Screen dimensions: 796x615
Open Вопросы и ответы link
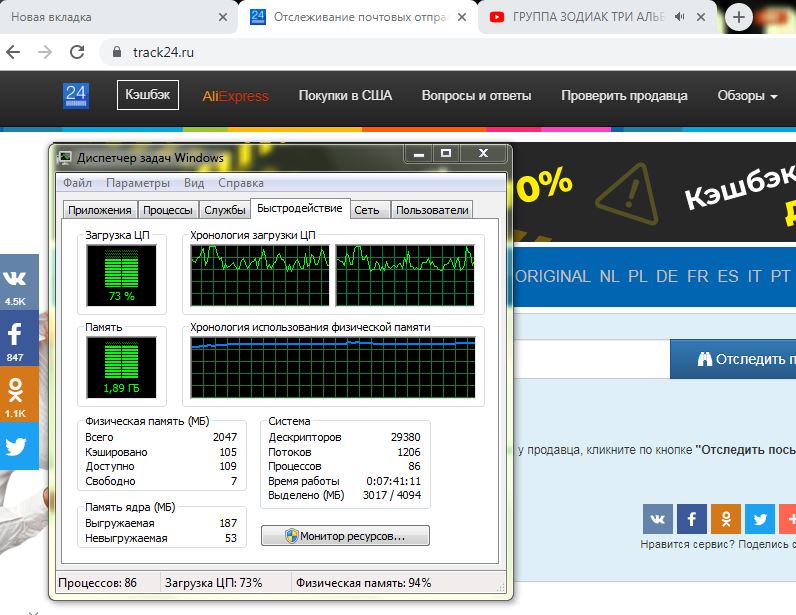coord(476,95)
